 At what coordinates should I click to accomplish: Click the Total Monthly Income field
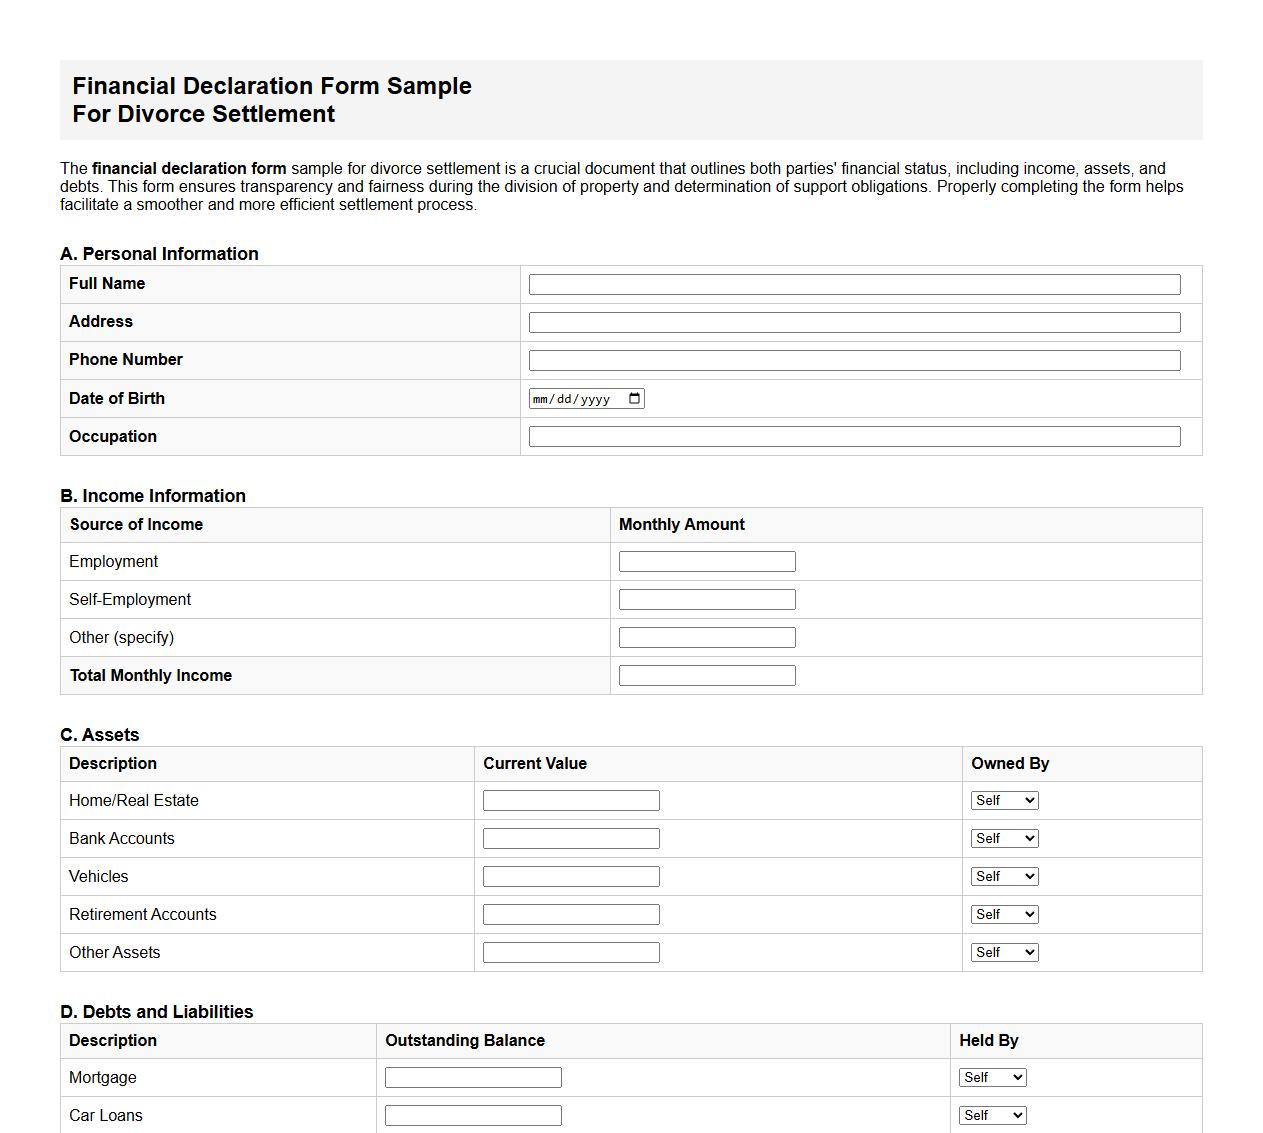[707, 675]
